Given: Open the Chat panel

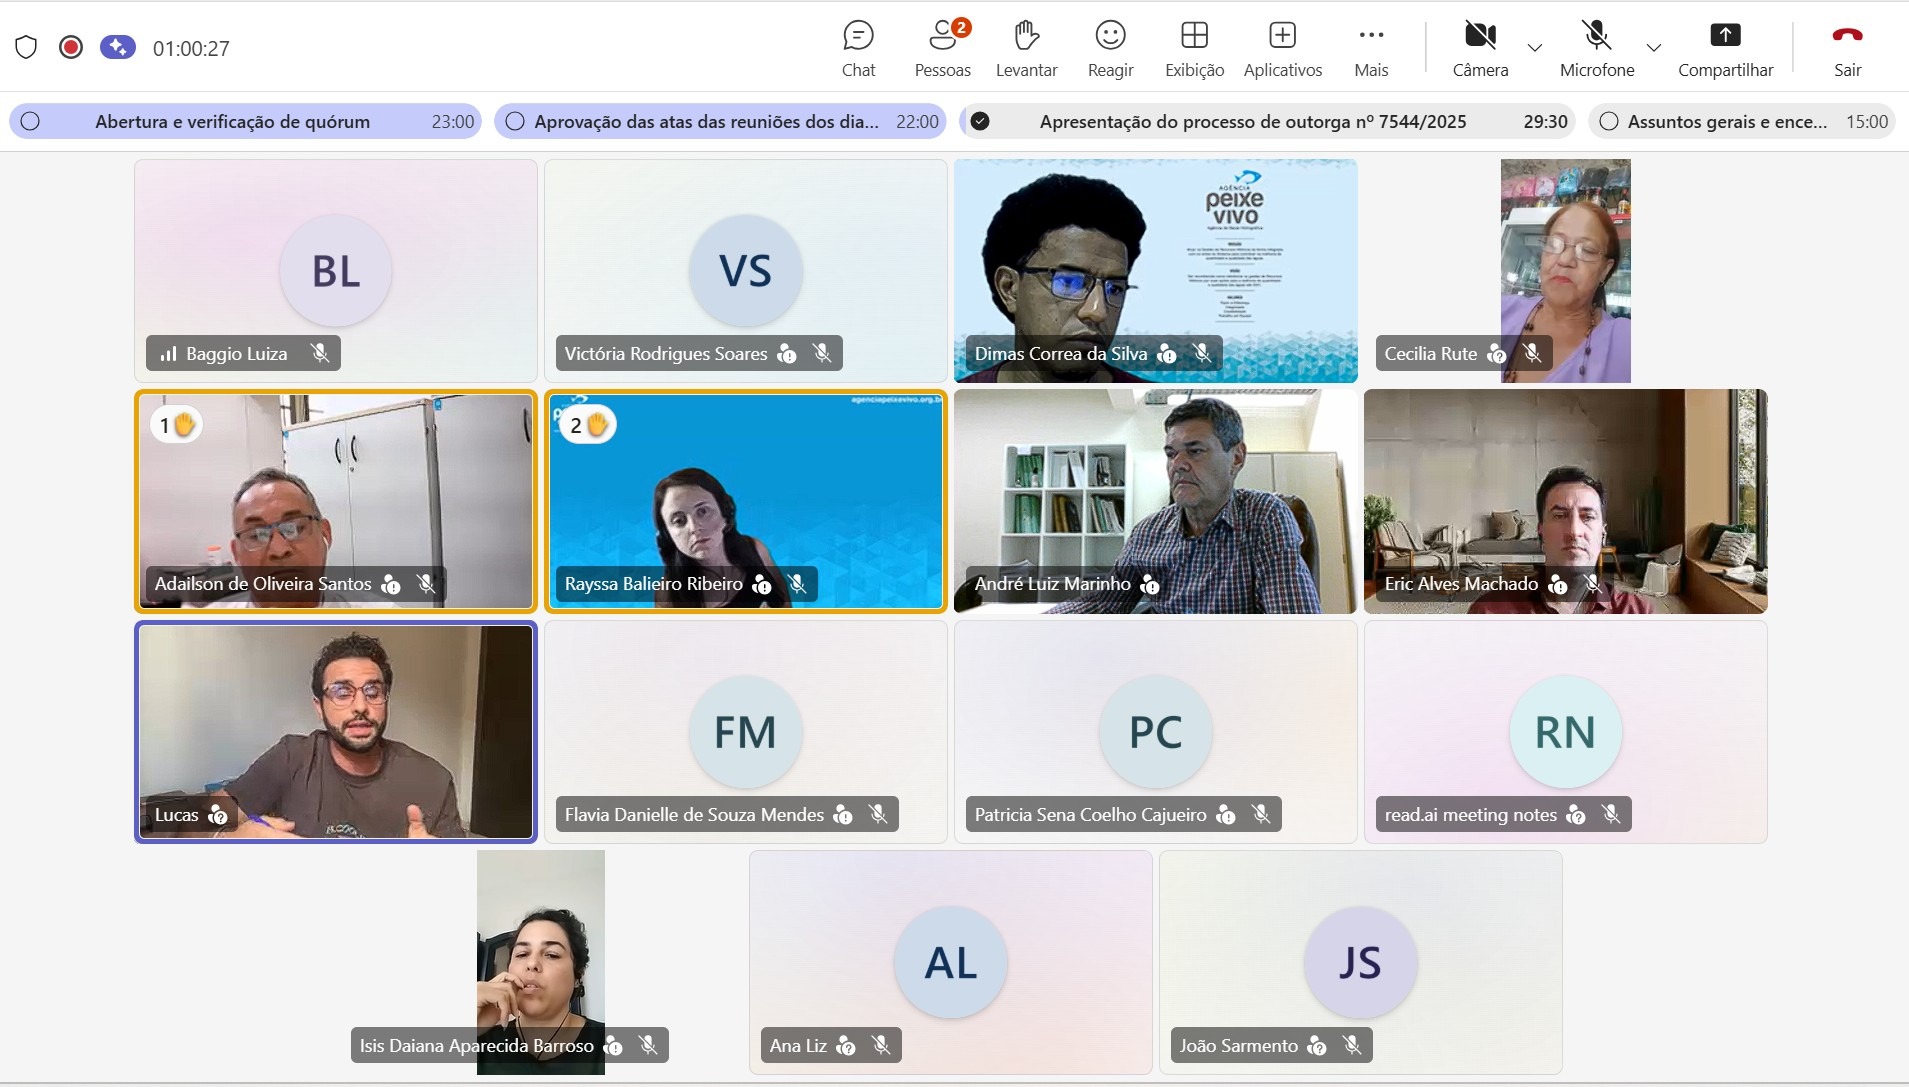Looking at the screenshot, I should coord(858,48).
